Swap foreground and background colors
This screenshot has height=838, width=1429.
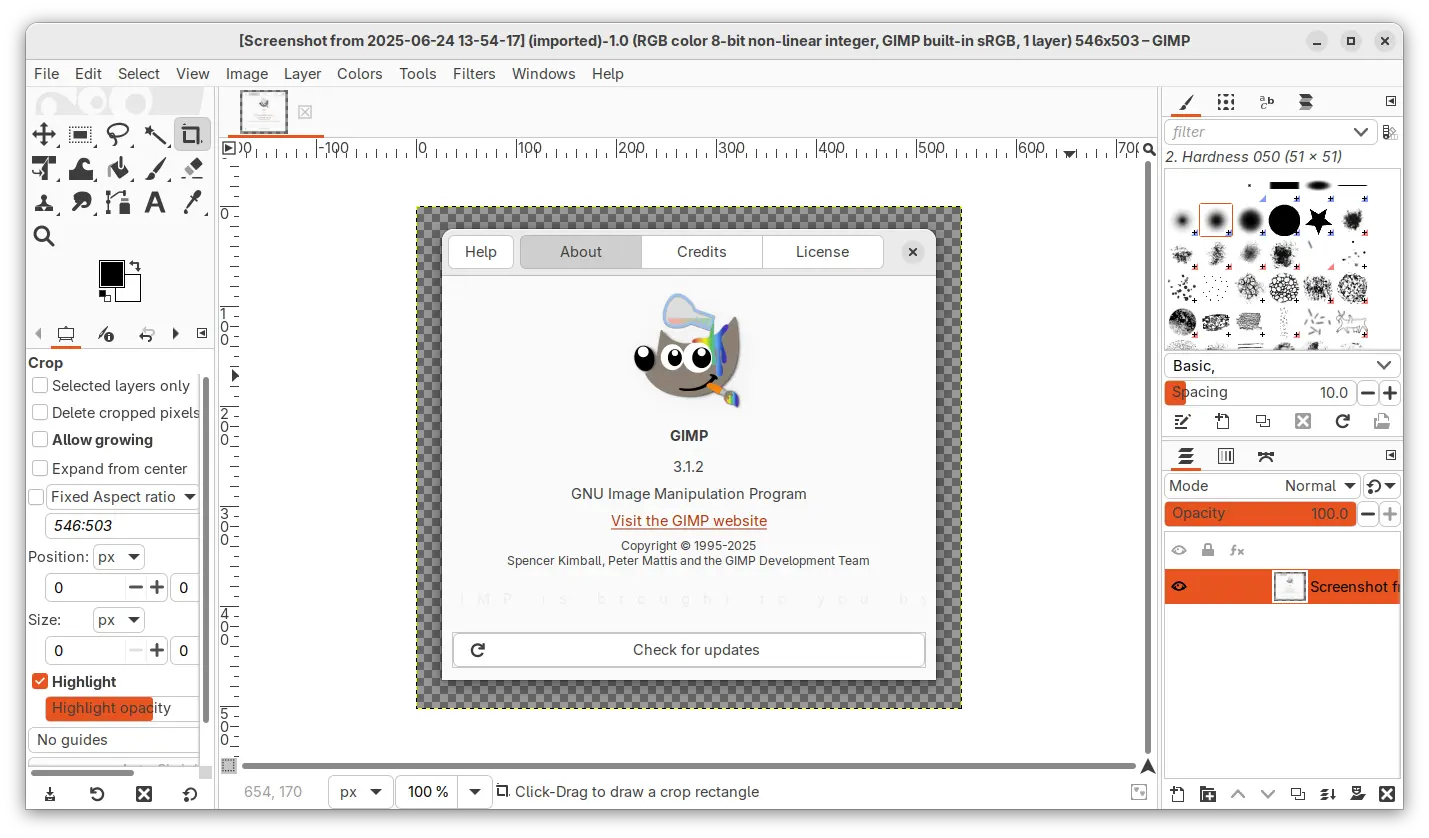click(135, 266)
